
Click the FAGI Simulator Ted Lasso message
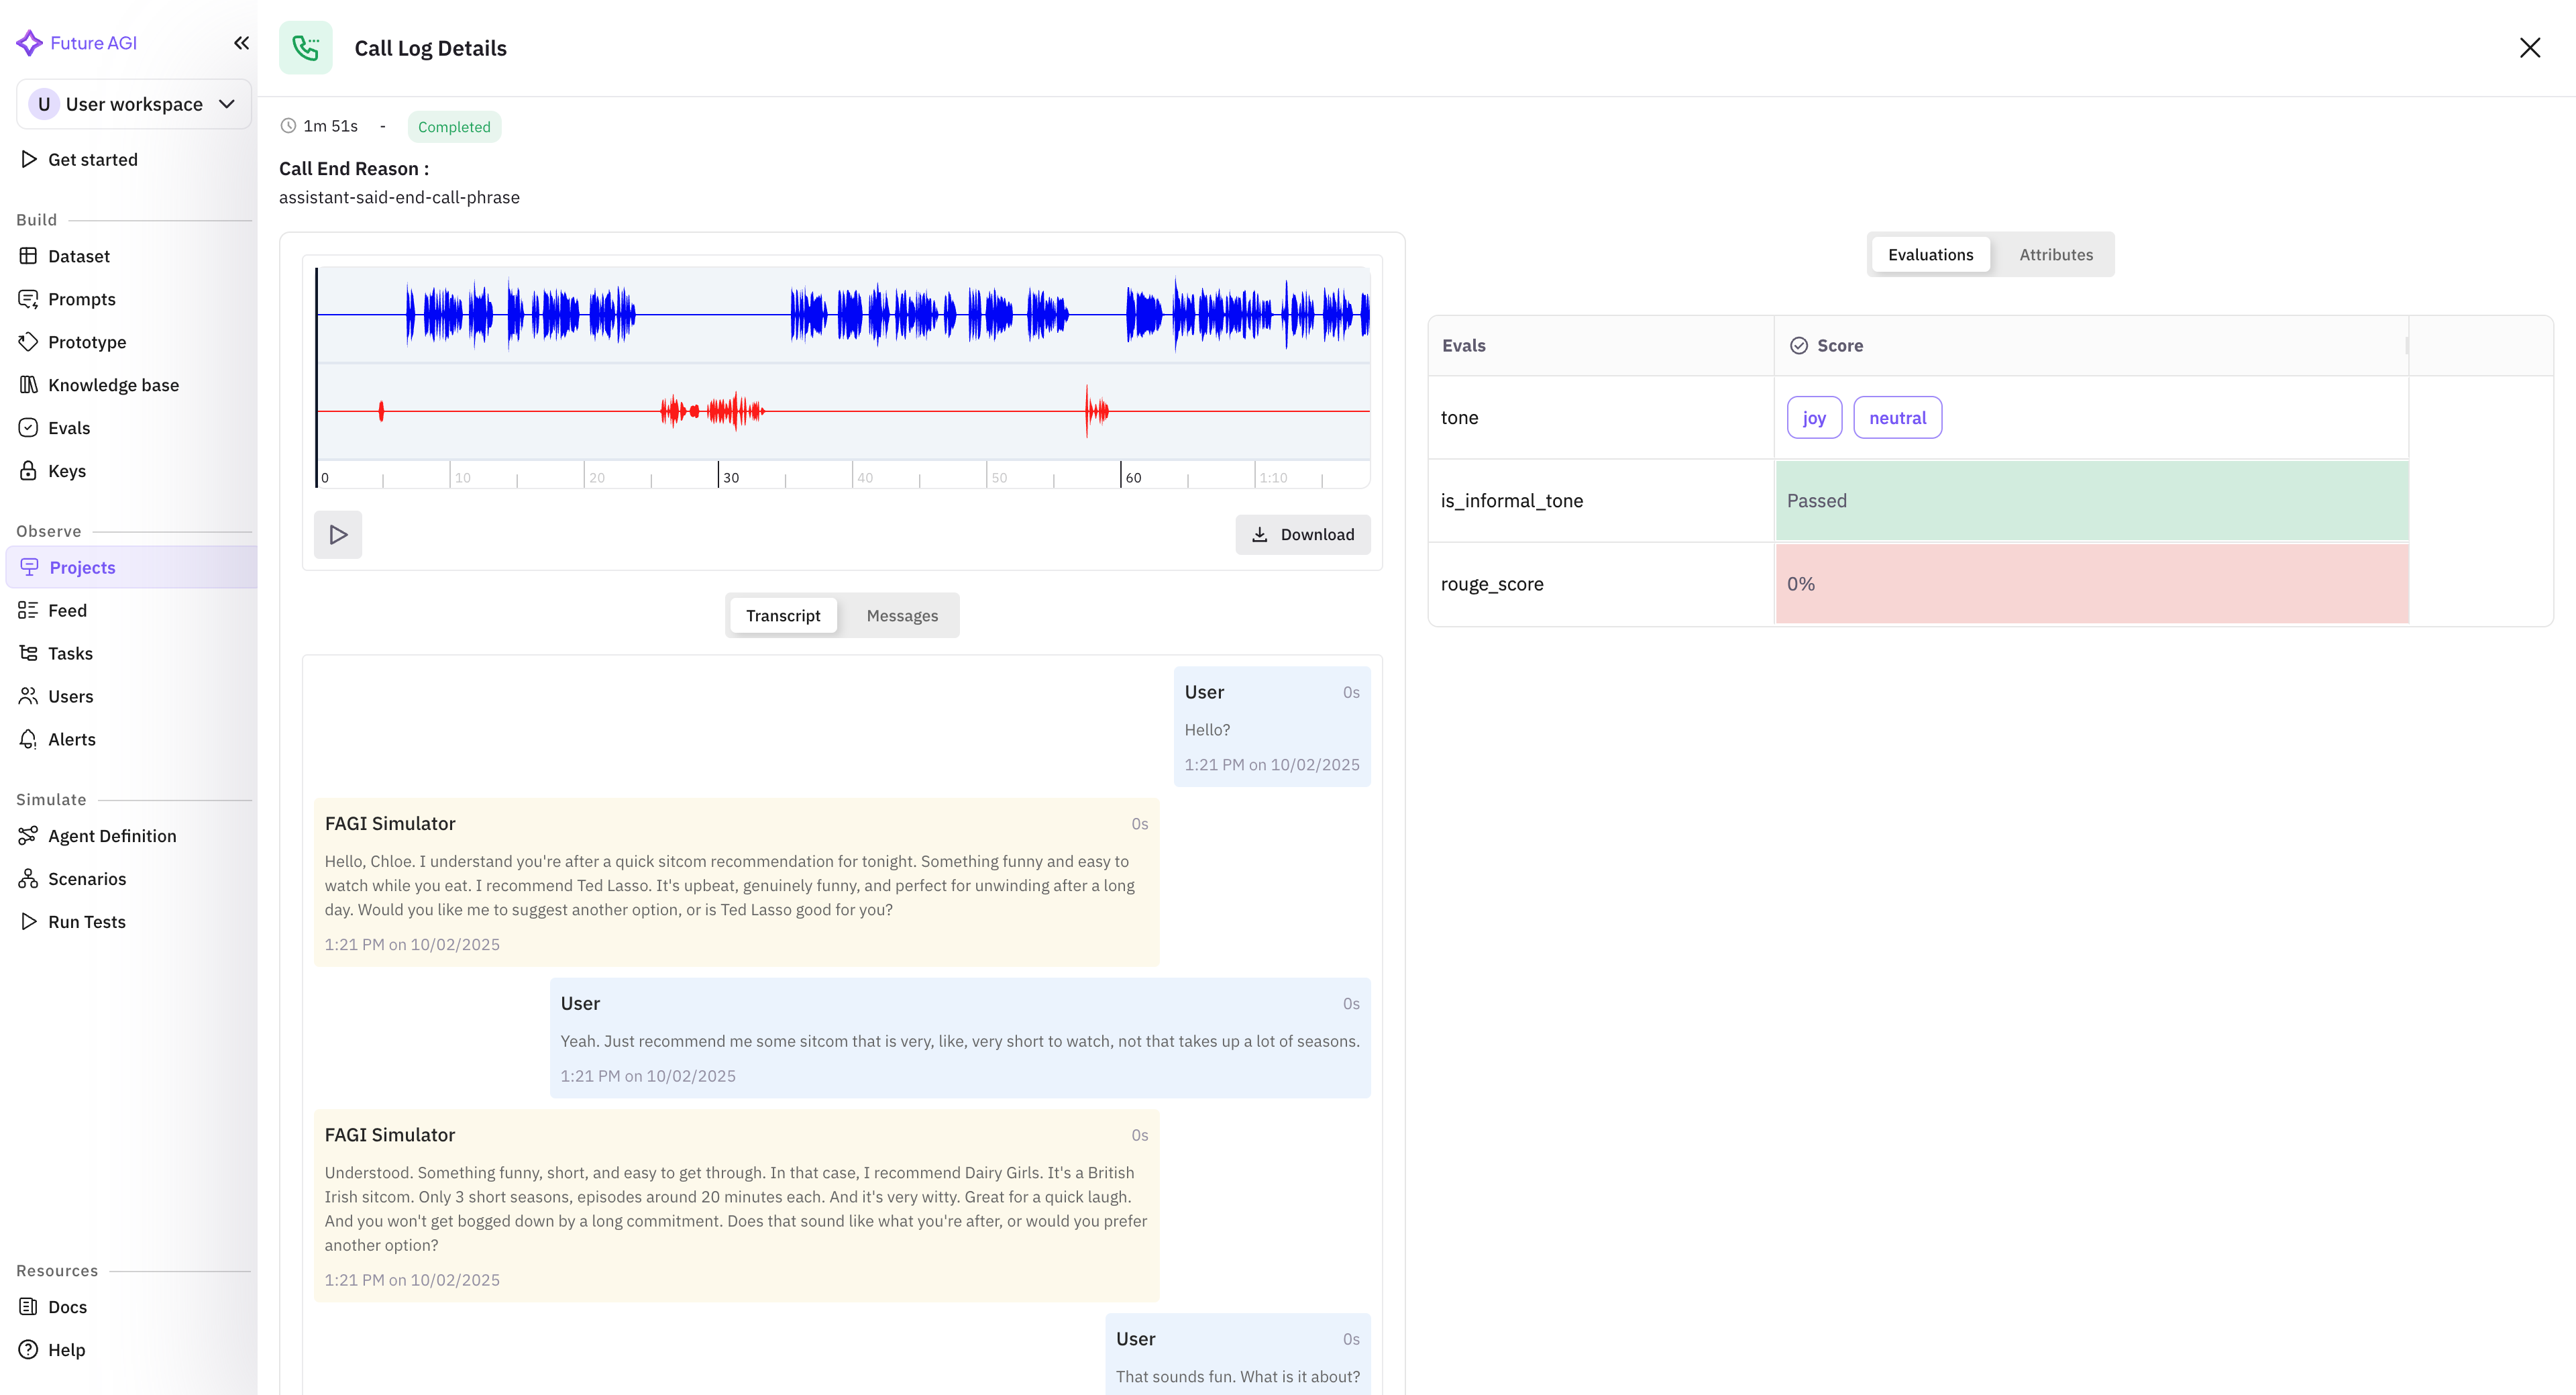(x=736, y=882)
